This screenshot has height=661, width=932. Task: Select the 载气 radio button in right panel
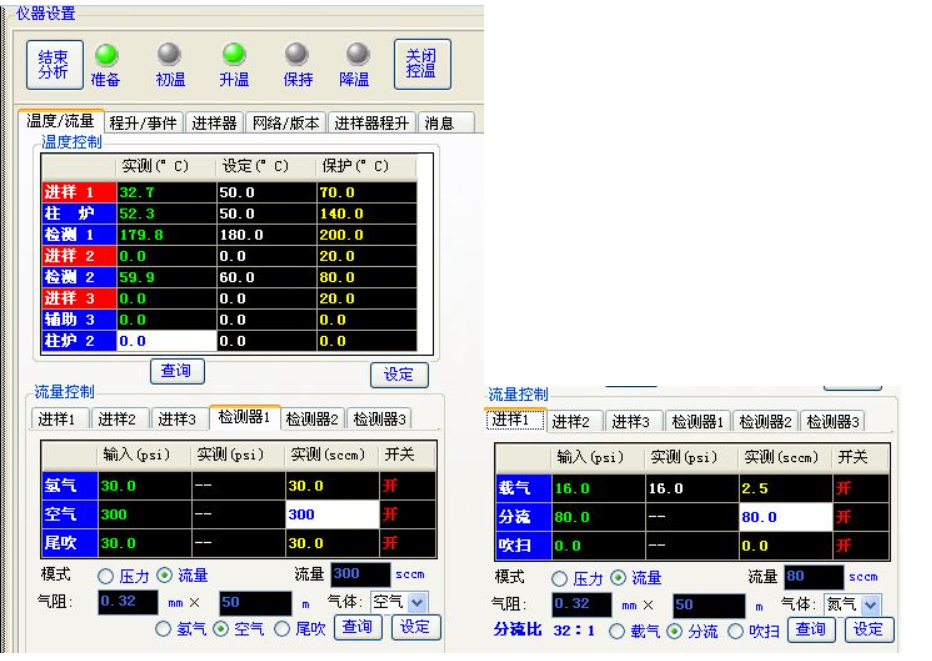(x=617, y=631)
